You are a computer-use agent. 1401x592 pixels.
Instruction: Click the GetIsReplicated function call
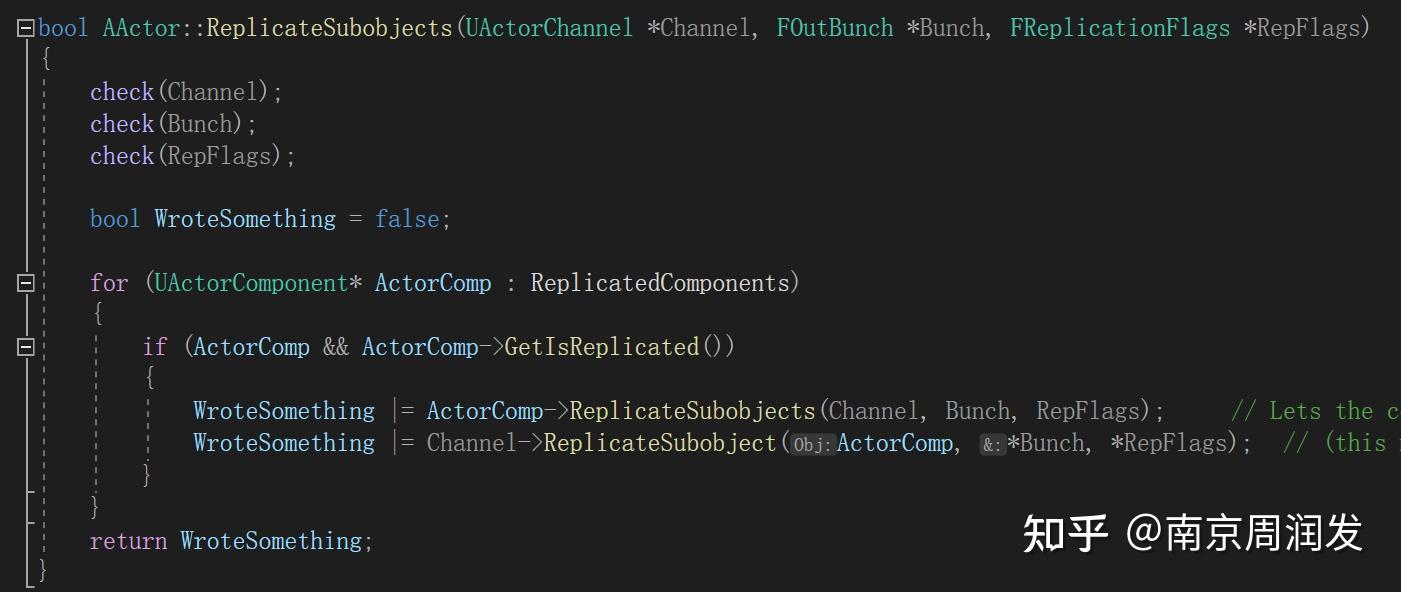(x=602, y=347)
